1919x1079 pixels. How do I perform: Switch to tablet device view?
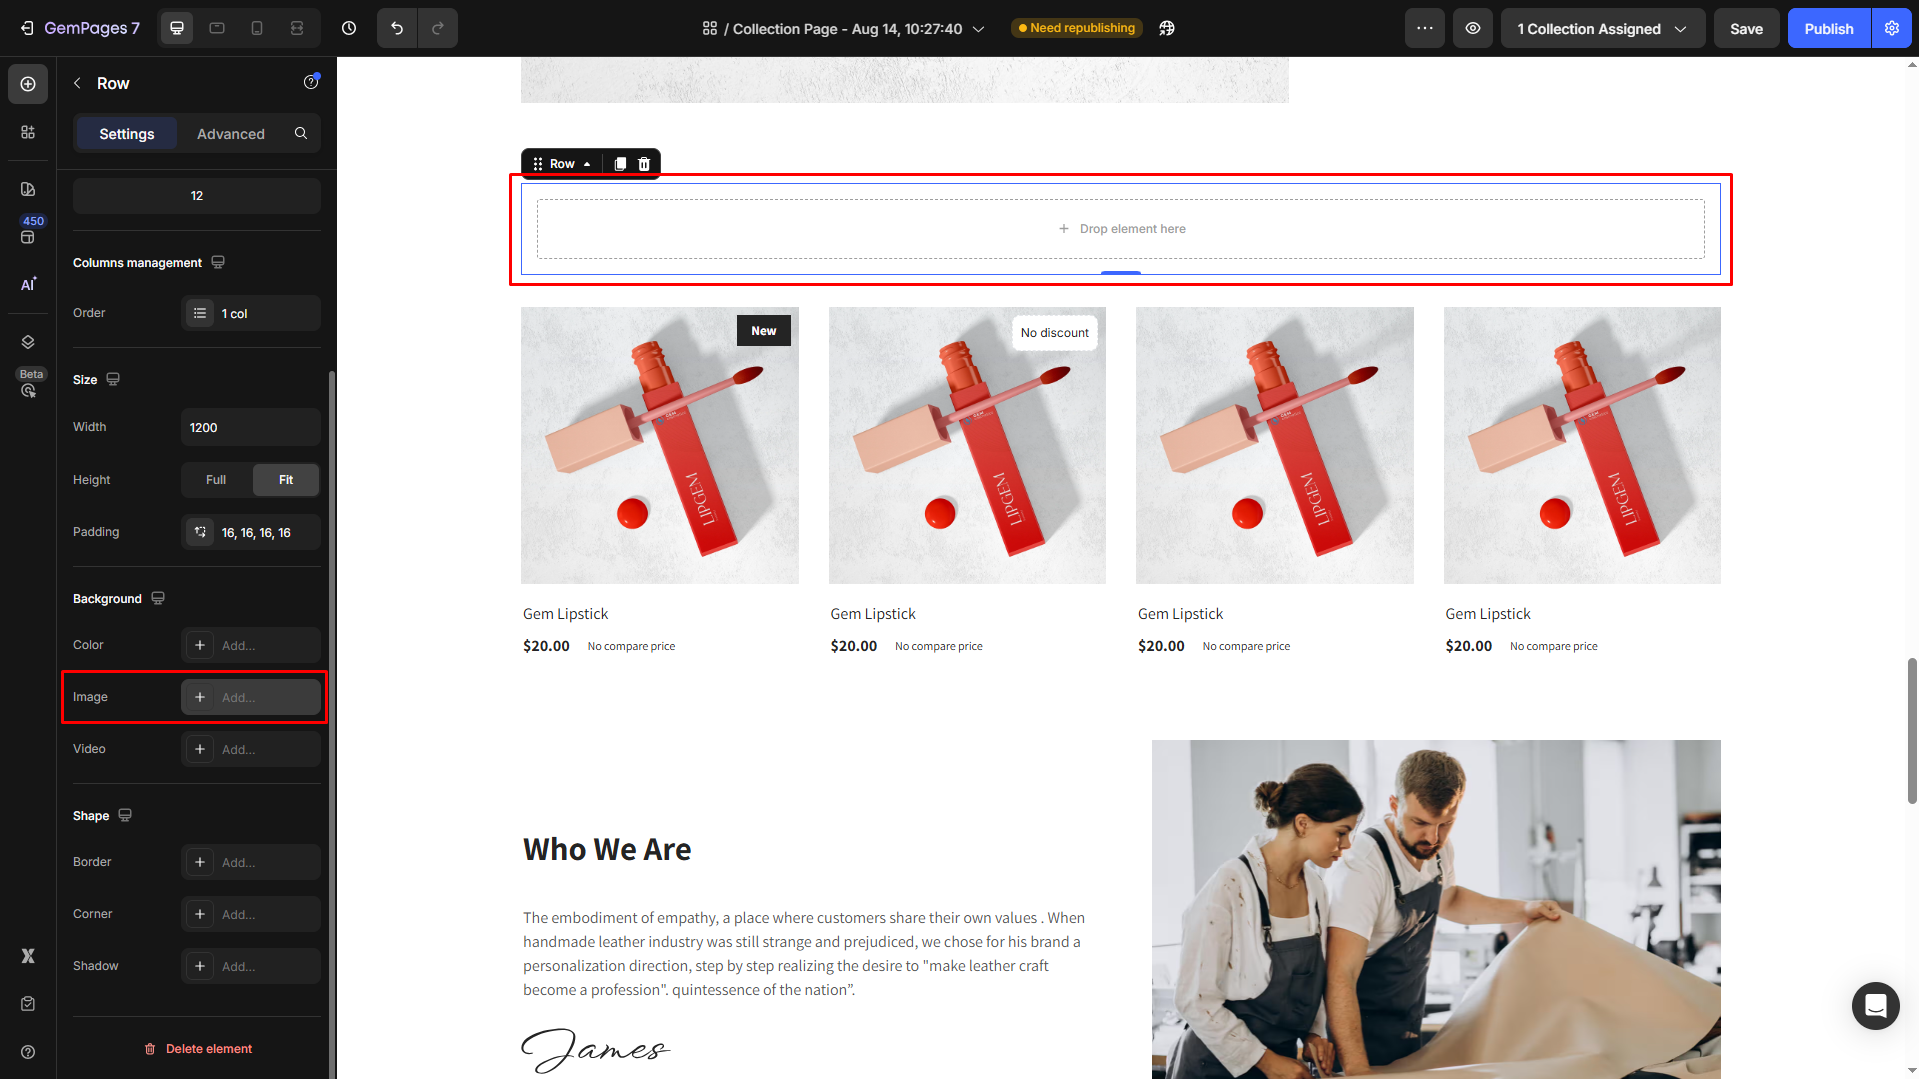coord(217,28)
